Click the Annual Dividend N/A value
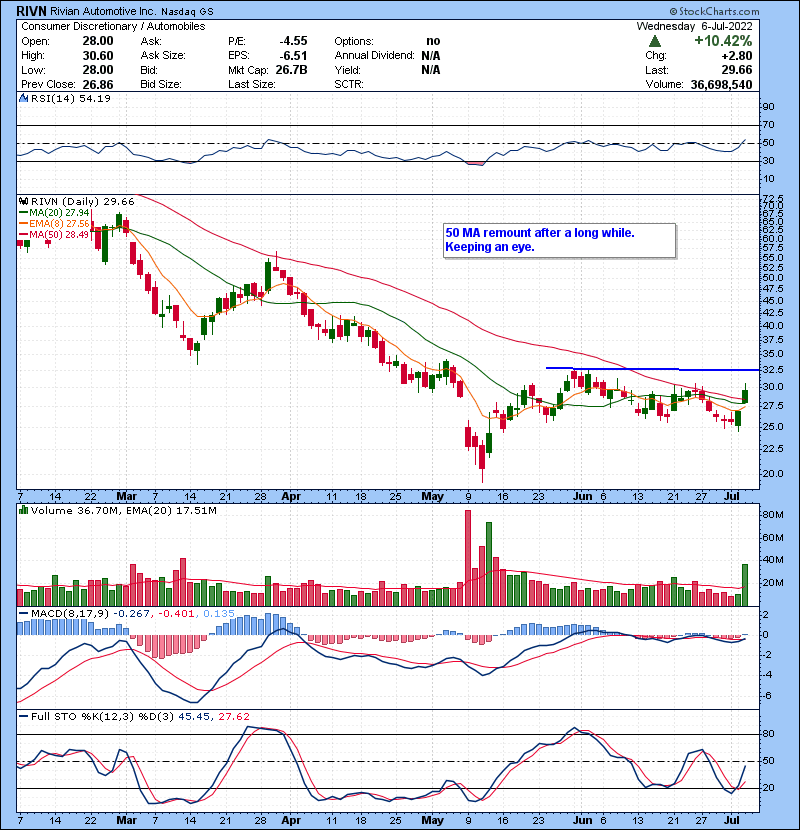This screenshot has width=800, height=830. (430, 56)
